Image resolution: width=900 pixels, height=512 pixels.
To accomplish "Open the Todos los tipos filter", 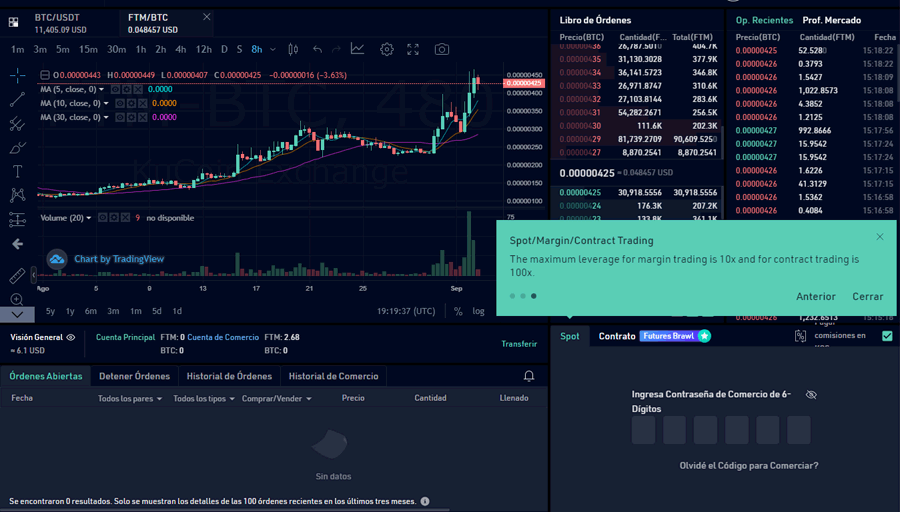I will (x=204, y=398).
